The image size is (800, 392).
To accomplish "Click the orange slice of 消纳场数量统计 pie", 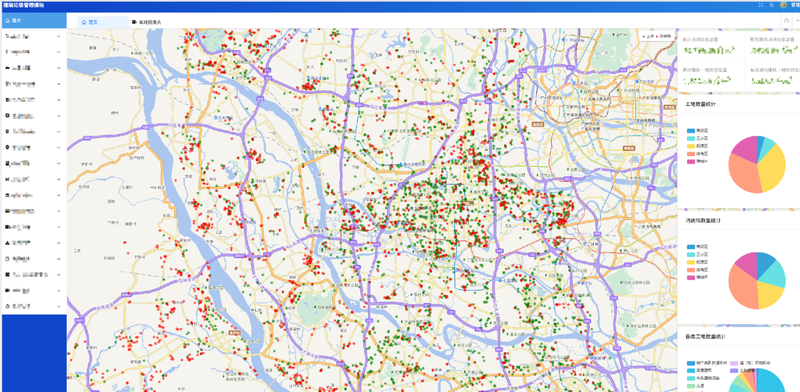I will tap(742, 286).
